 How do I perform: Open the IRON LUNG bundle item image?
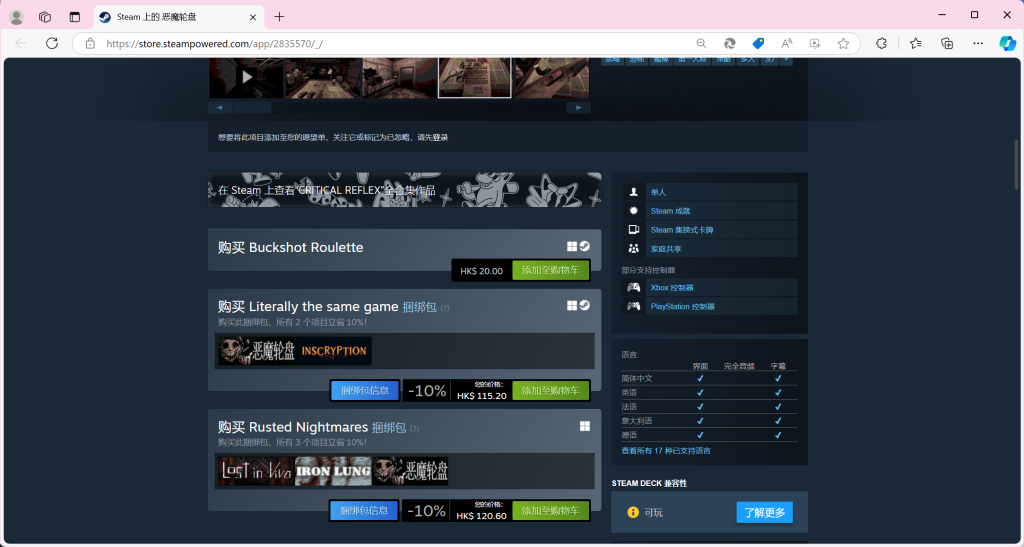pos(333,471)
